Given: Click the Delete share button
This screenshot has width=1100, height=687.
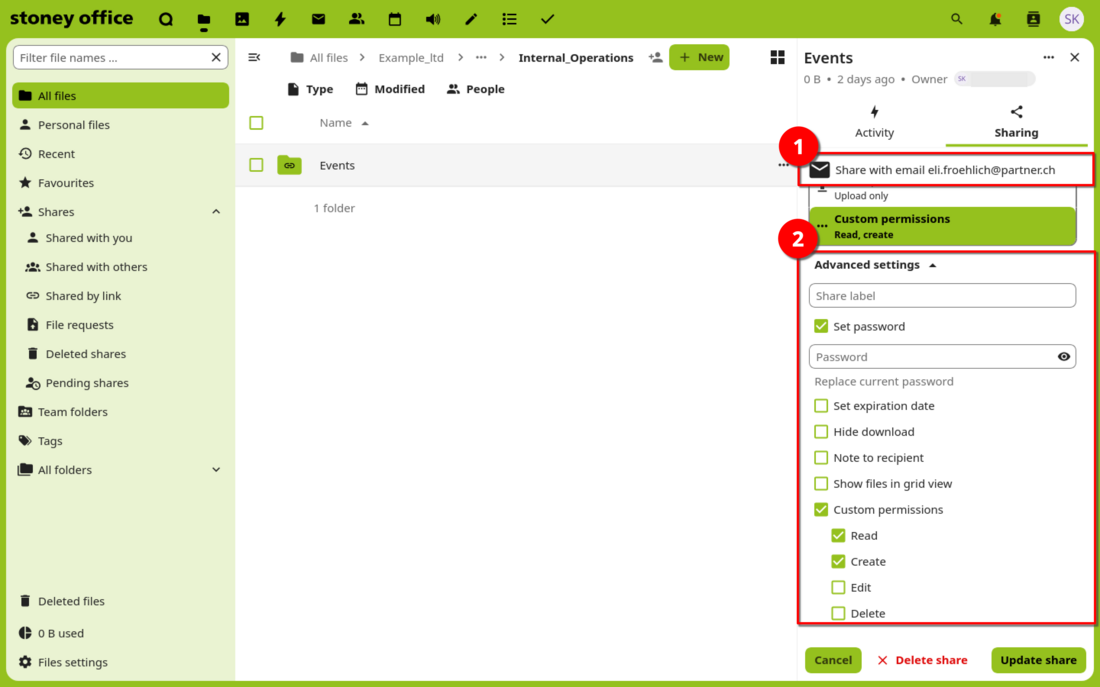Looking at the screenshot, I should pyautogui.click(x=922, y=660).
